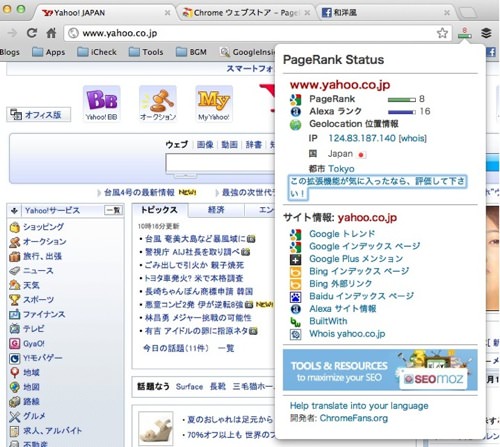The width and height of the screenshot is (500, 447).
Task: Collapse Yahoo!サービス with the down arrow
Action: 14,211
